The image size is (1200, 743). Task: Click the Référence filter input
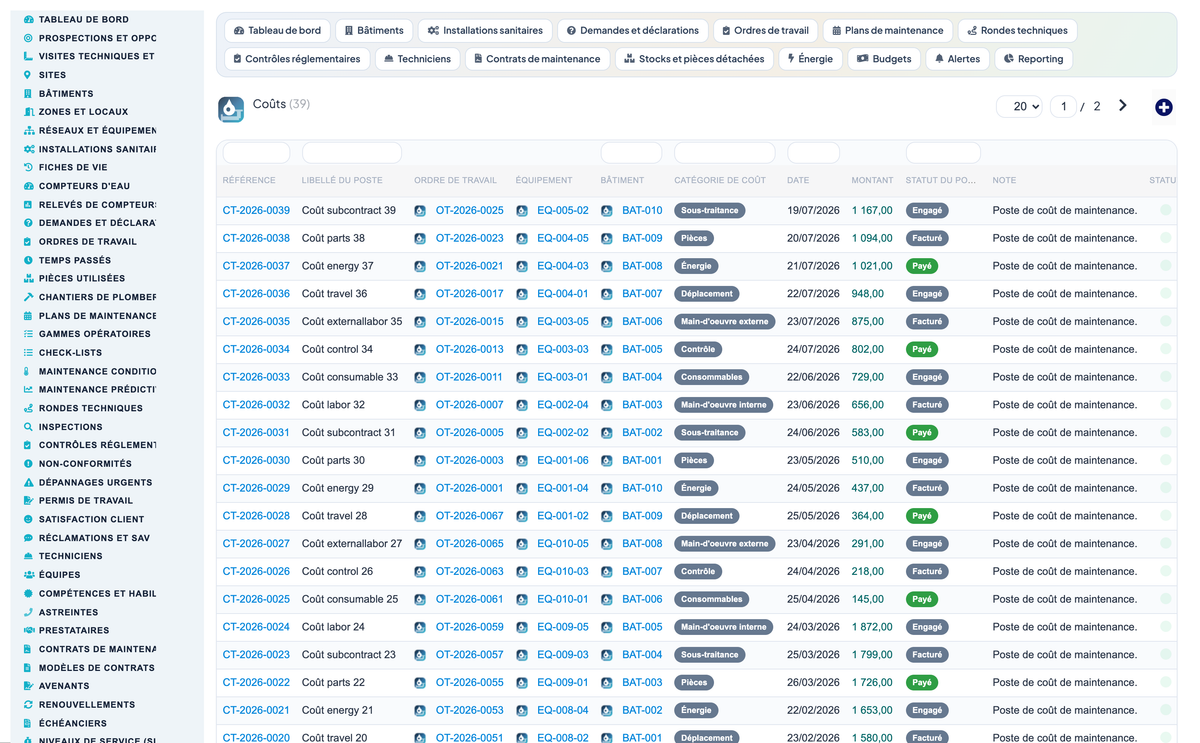(256, 153)
